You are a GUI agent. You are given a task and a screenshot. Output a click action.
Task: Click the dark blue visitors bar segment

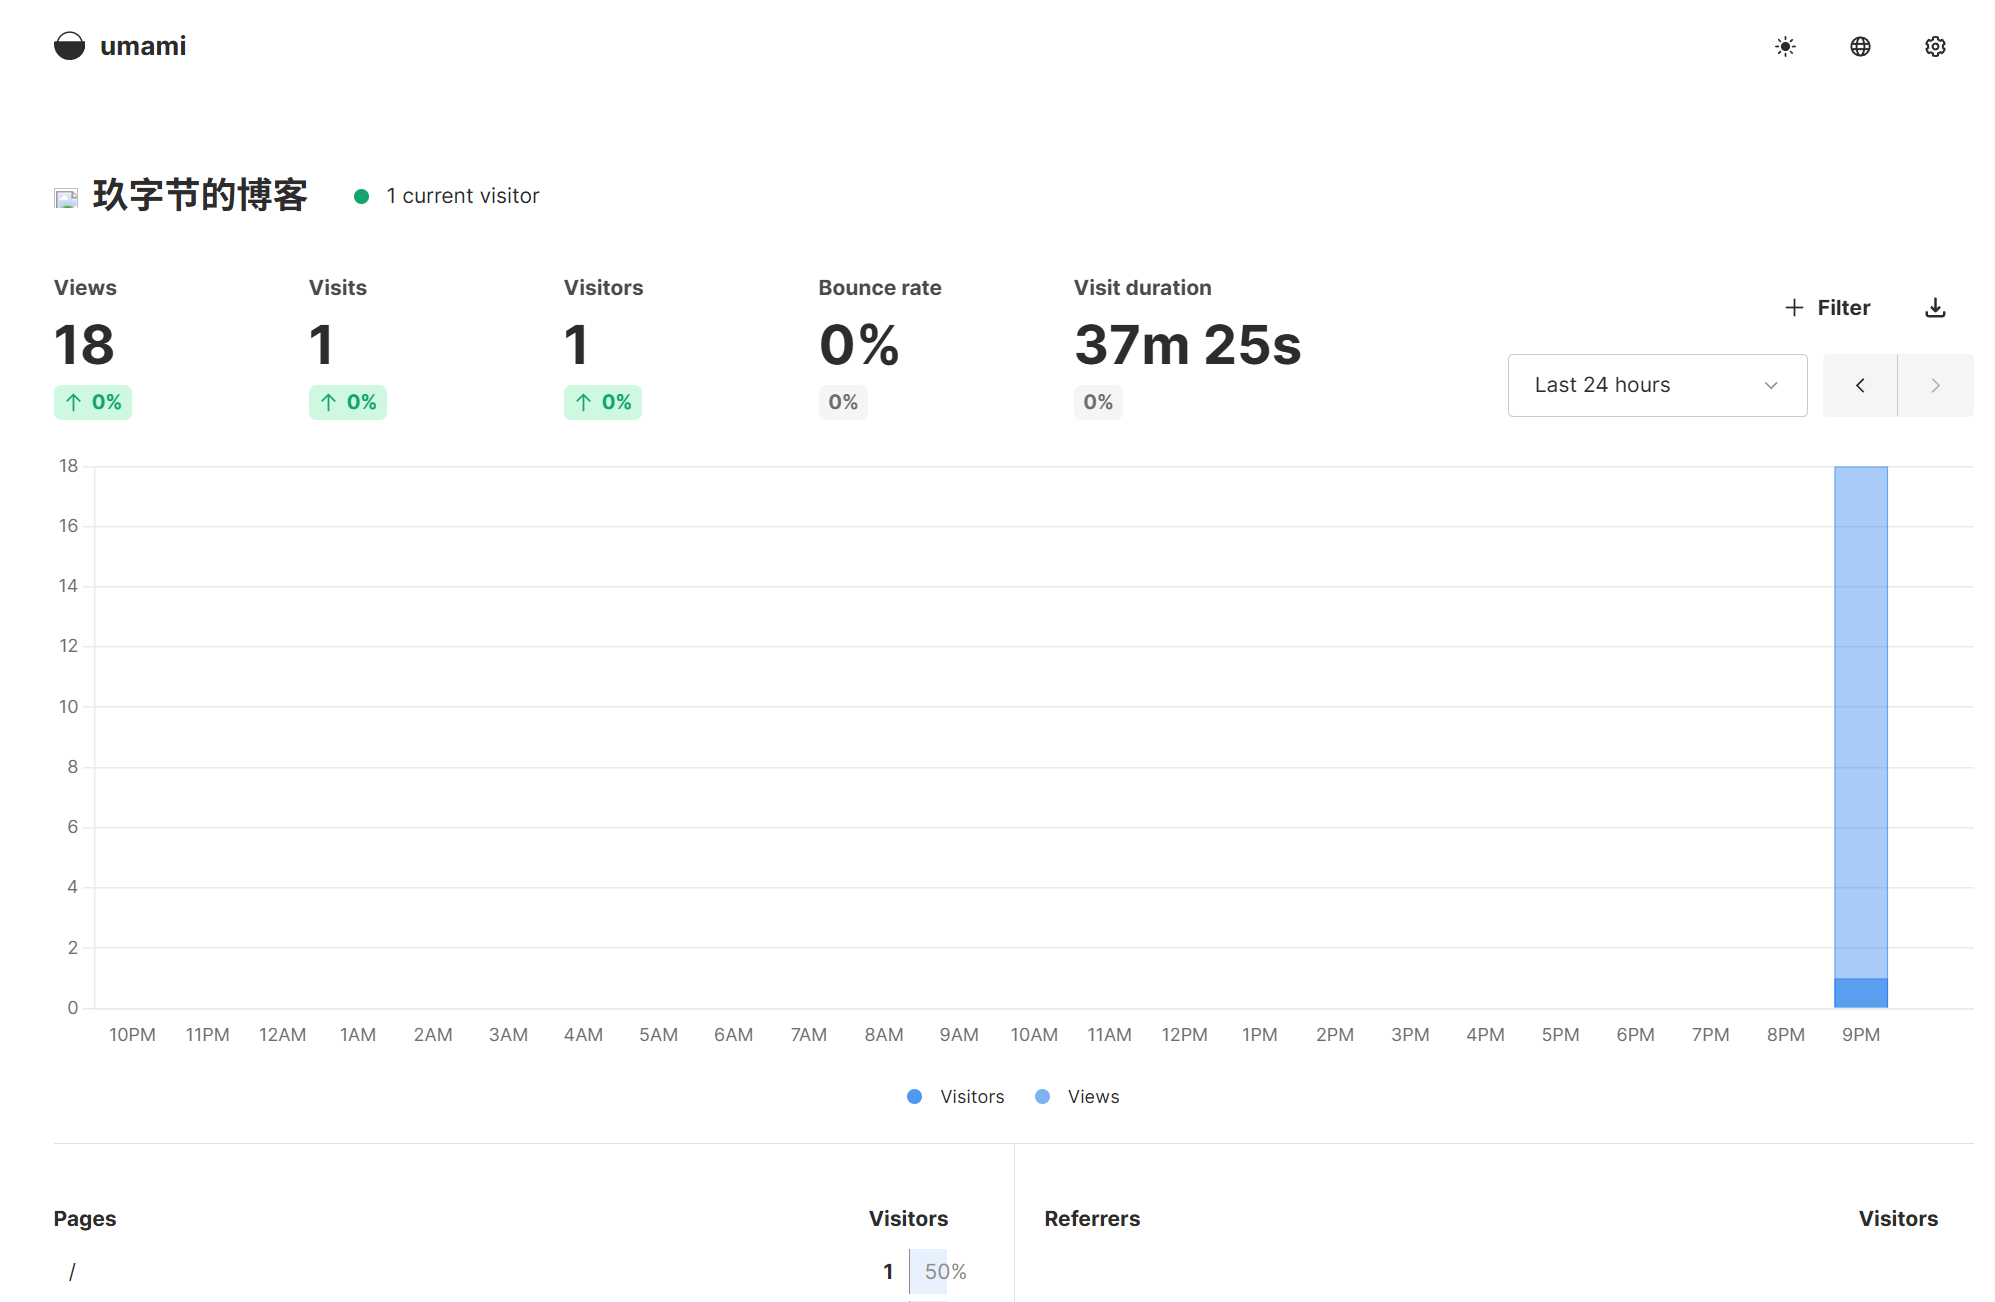1860,993
